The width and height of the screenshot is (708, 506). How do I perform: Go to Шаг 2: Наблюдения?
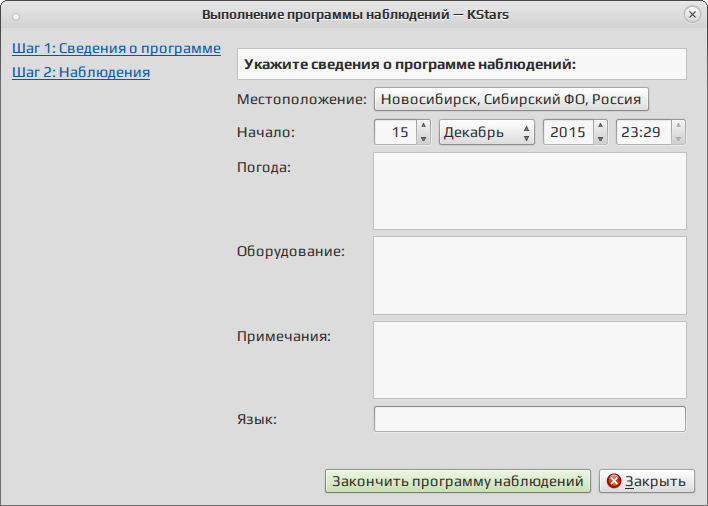(x=81, y=72)
